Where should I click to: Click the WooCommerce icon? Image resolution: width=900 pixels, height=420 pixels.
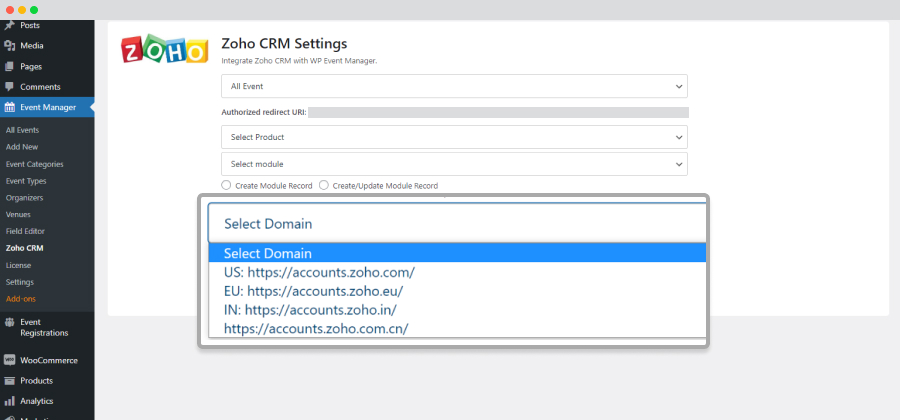point(9,360)
